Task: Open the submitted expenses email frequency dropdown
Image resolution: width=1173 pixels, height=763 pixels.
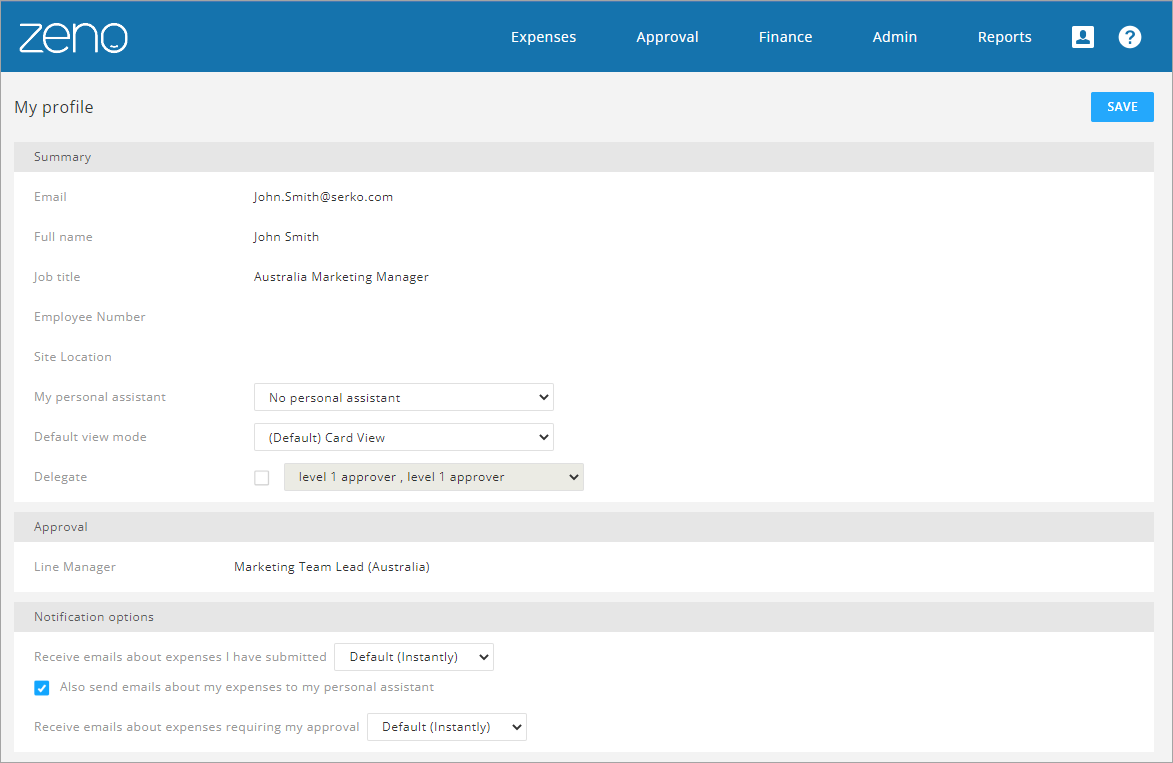Action: tap(414, 657)
